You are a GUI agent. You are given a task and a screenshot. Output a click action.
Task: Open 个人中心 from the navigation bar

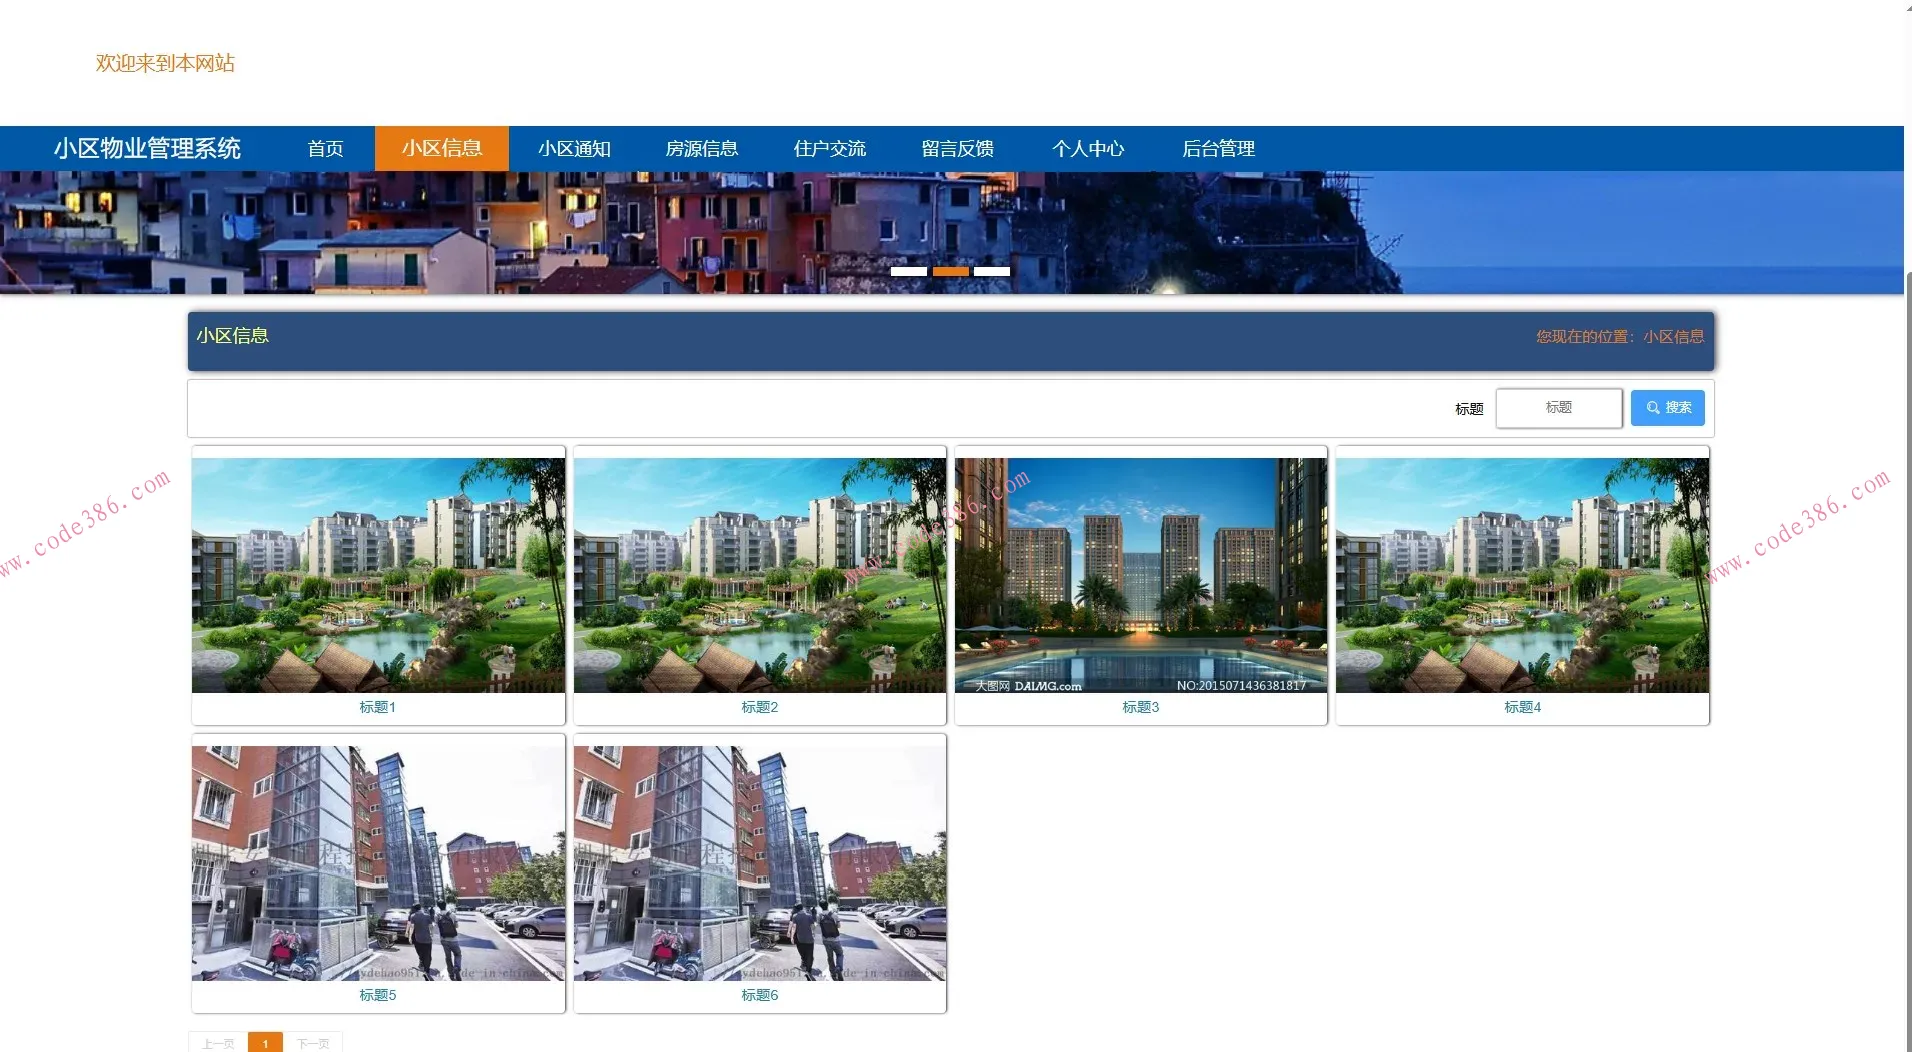pos(1088,149)
